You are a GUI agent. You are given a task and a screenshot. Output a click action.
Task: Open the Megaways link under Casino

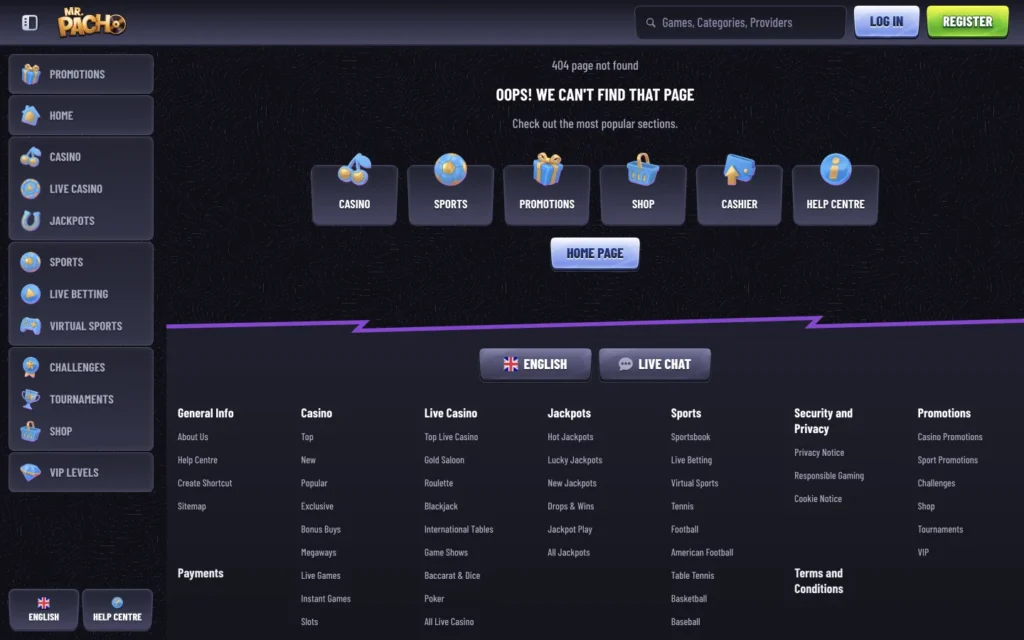[x=318, y=552]
